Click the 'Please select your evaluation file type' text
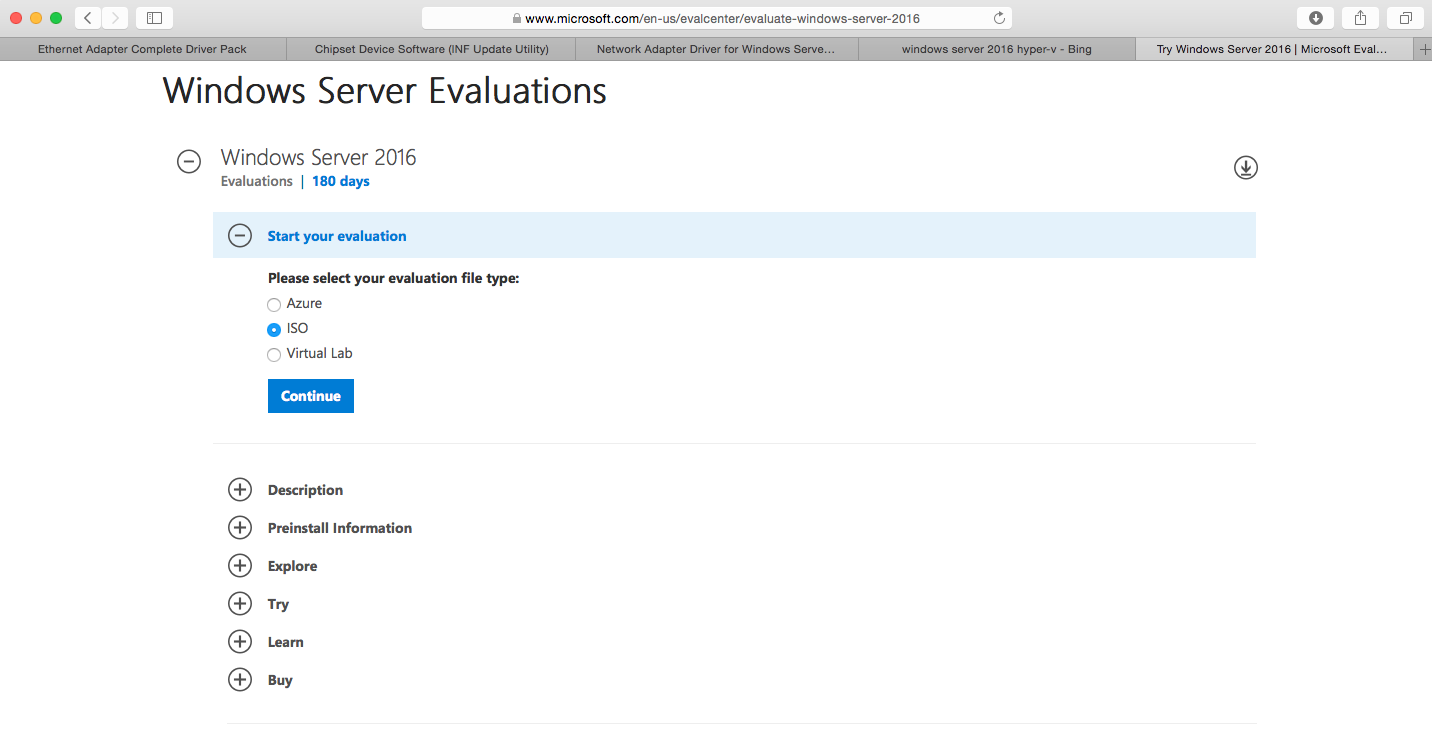Viewport: 1432px width, 734px height. 394,278
